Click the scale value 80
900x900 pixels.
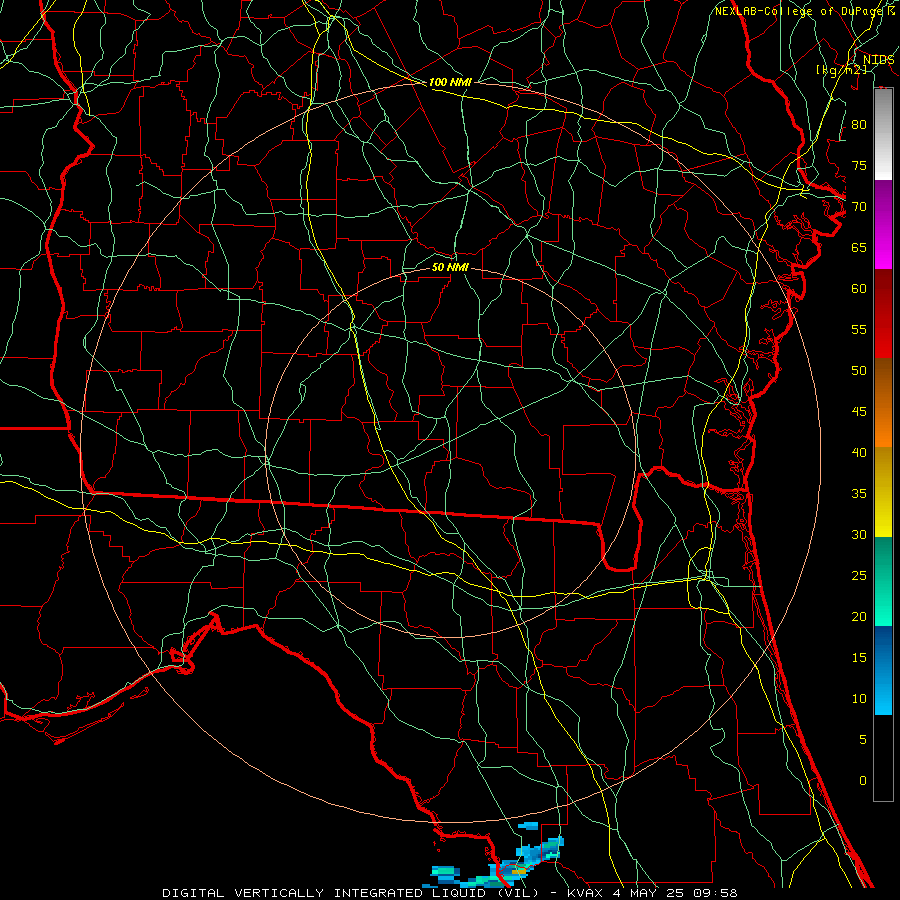[859, 125]
